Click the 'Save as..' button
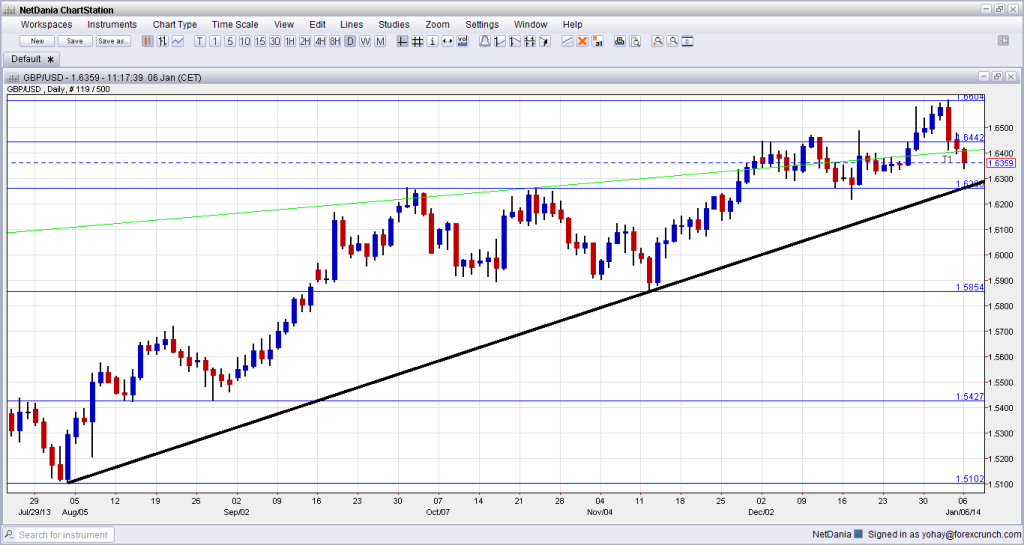1024x545 pixels. pyautogui.click(x=114, y=41)
